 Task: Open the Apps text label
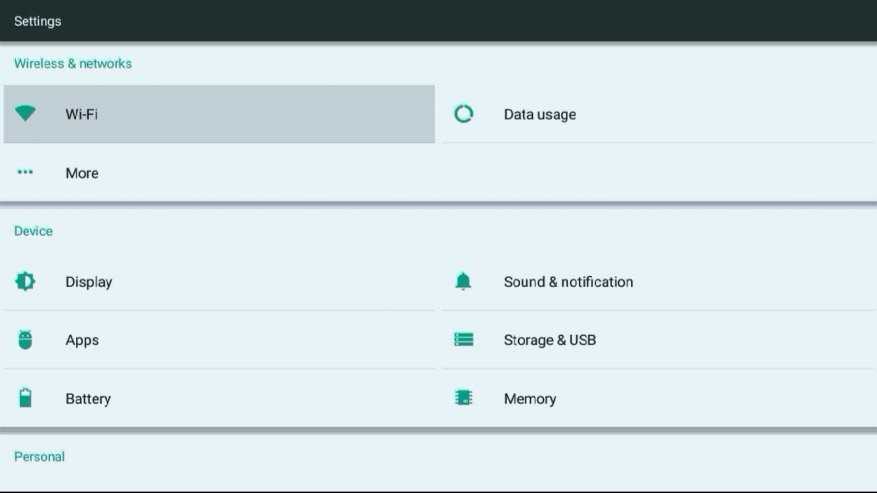click(82, 340)
